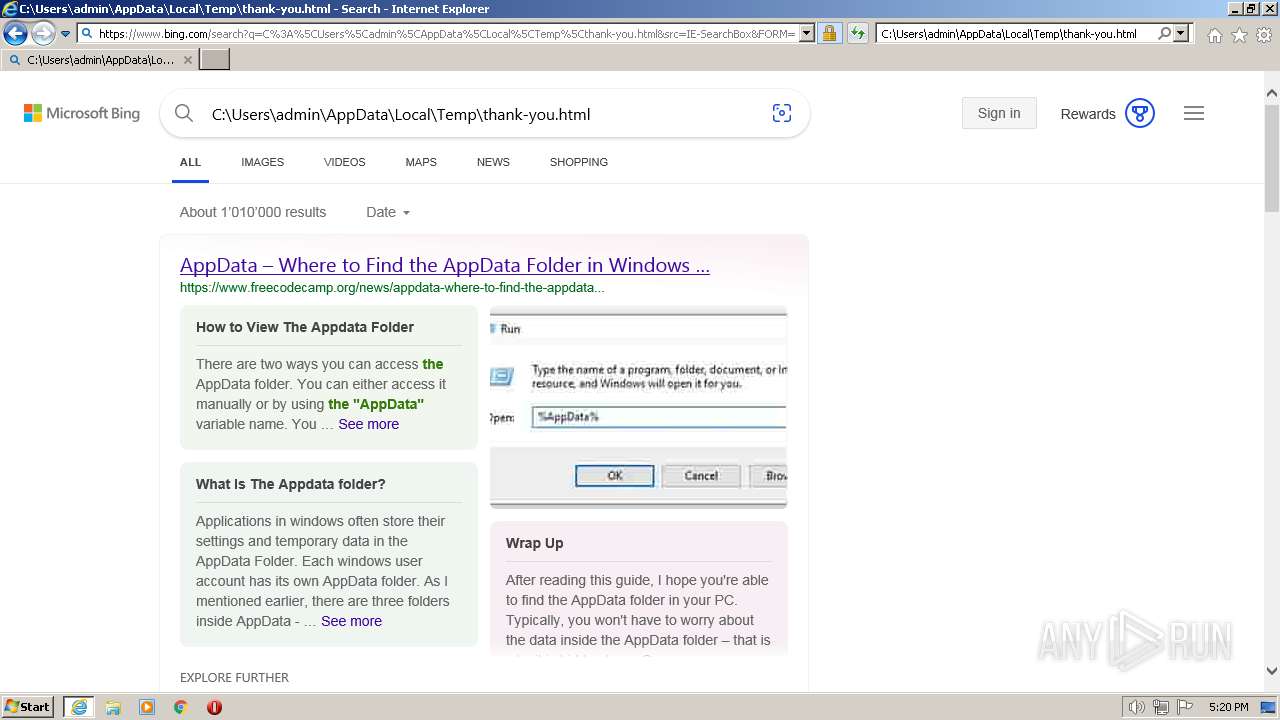Open the Rewards link

1088,114
